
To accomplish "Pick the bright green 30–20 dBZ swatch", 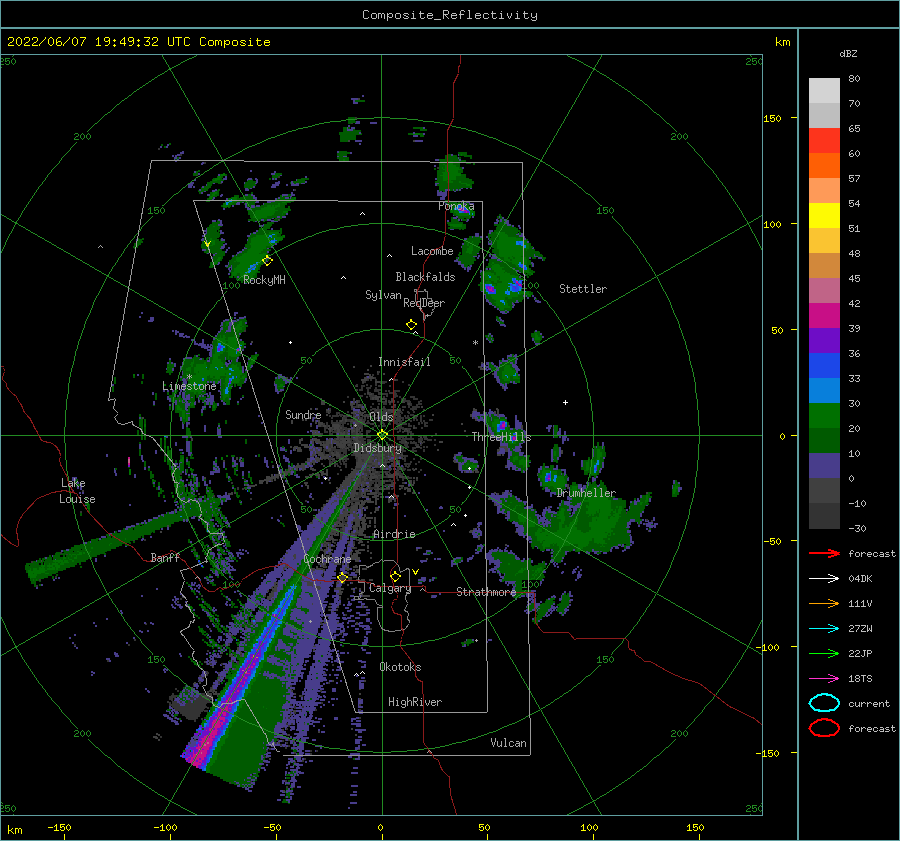I will 824,416.
